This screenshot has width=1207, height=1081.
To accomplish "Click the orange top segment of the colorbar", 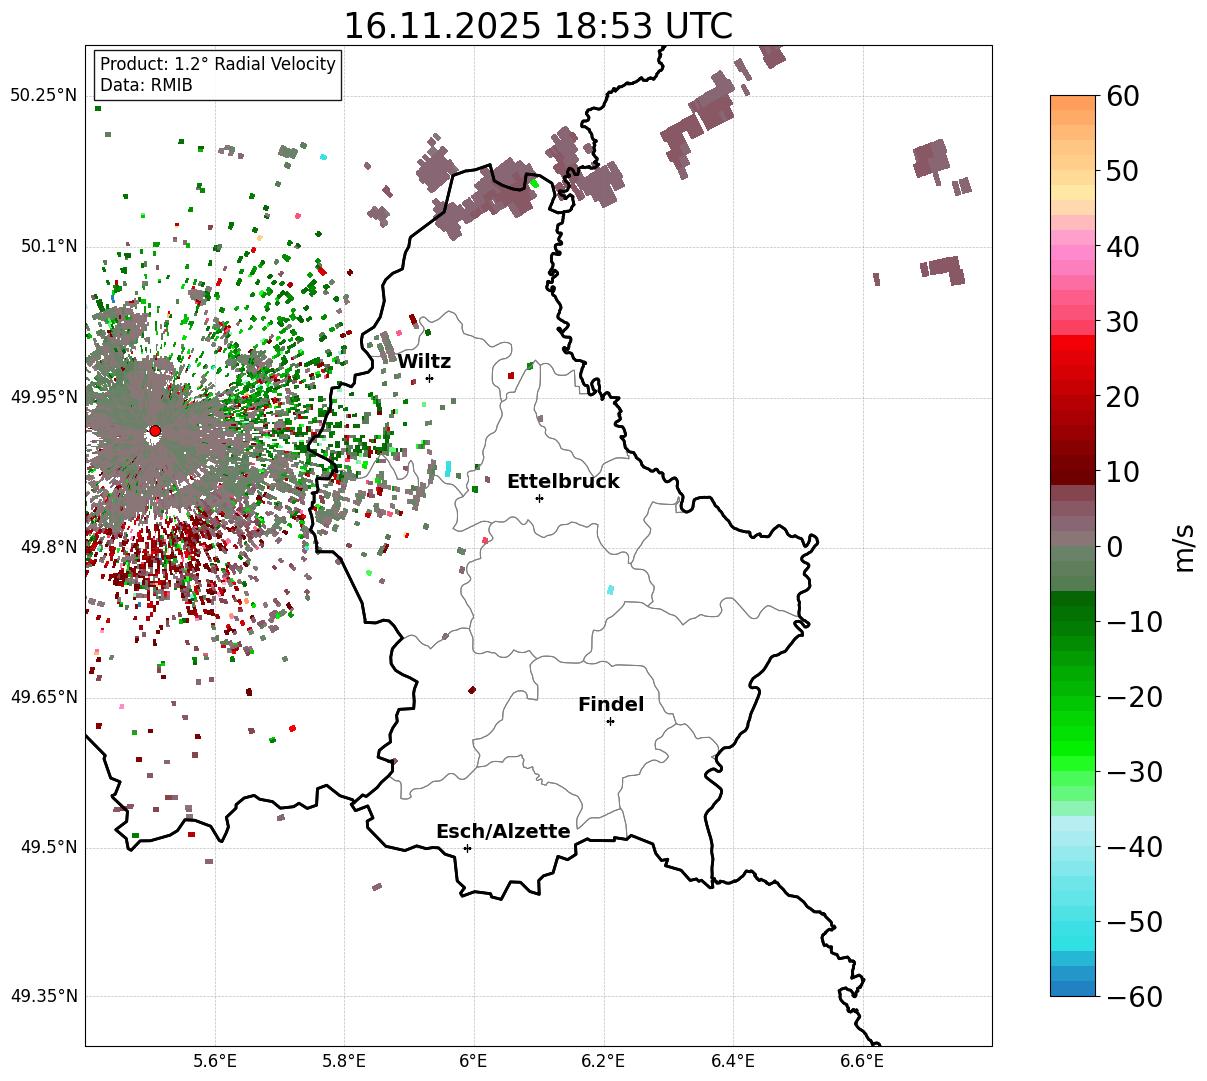I will click(1073, 103).
